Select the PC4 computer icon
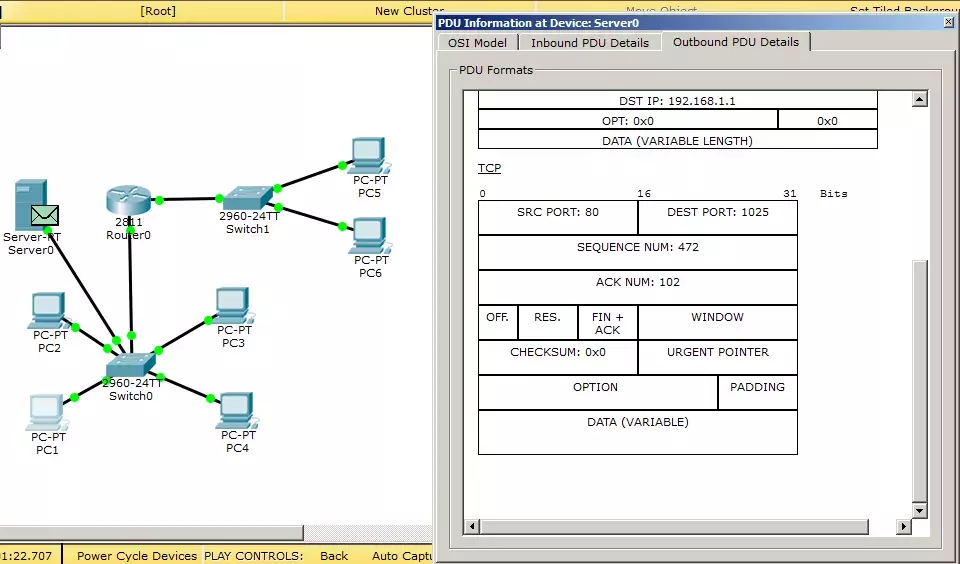This screenshot has height=564, width=960. pos(238,411)
